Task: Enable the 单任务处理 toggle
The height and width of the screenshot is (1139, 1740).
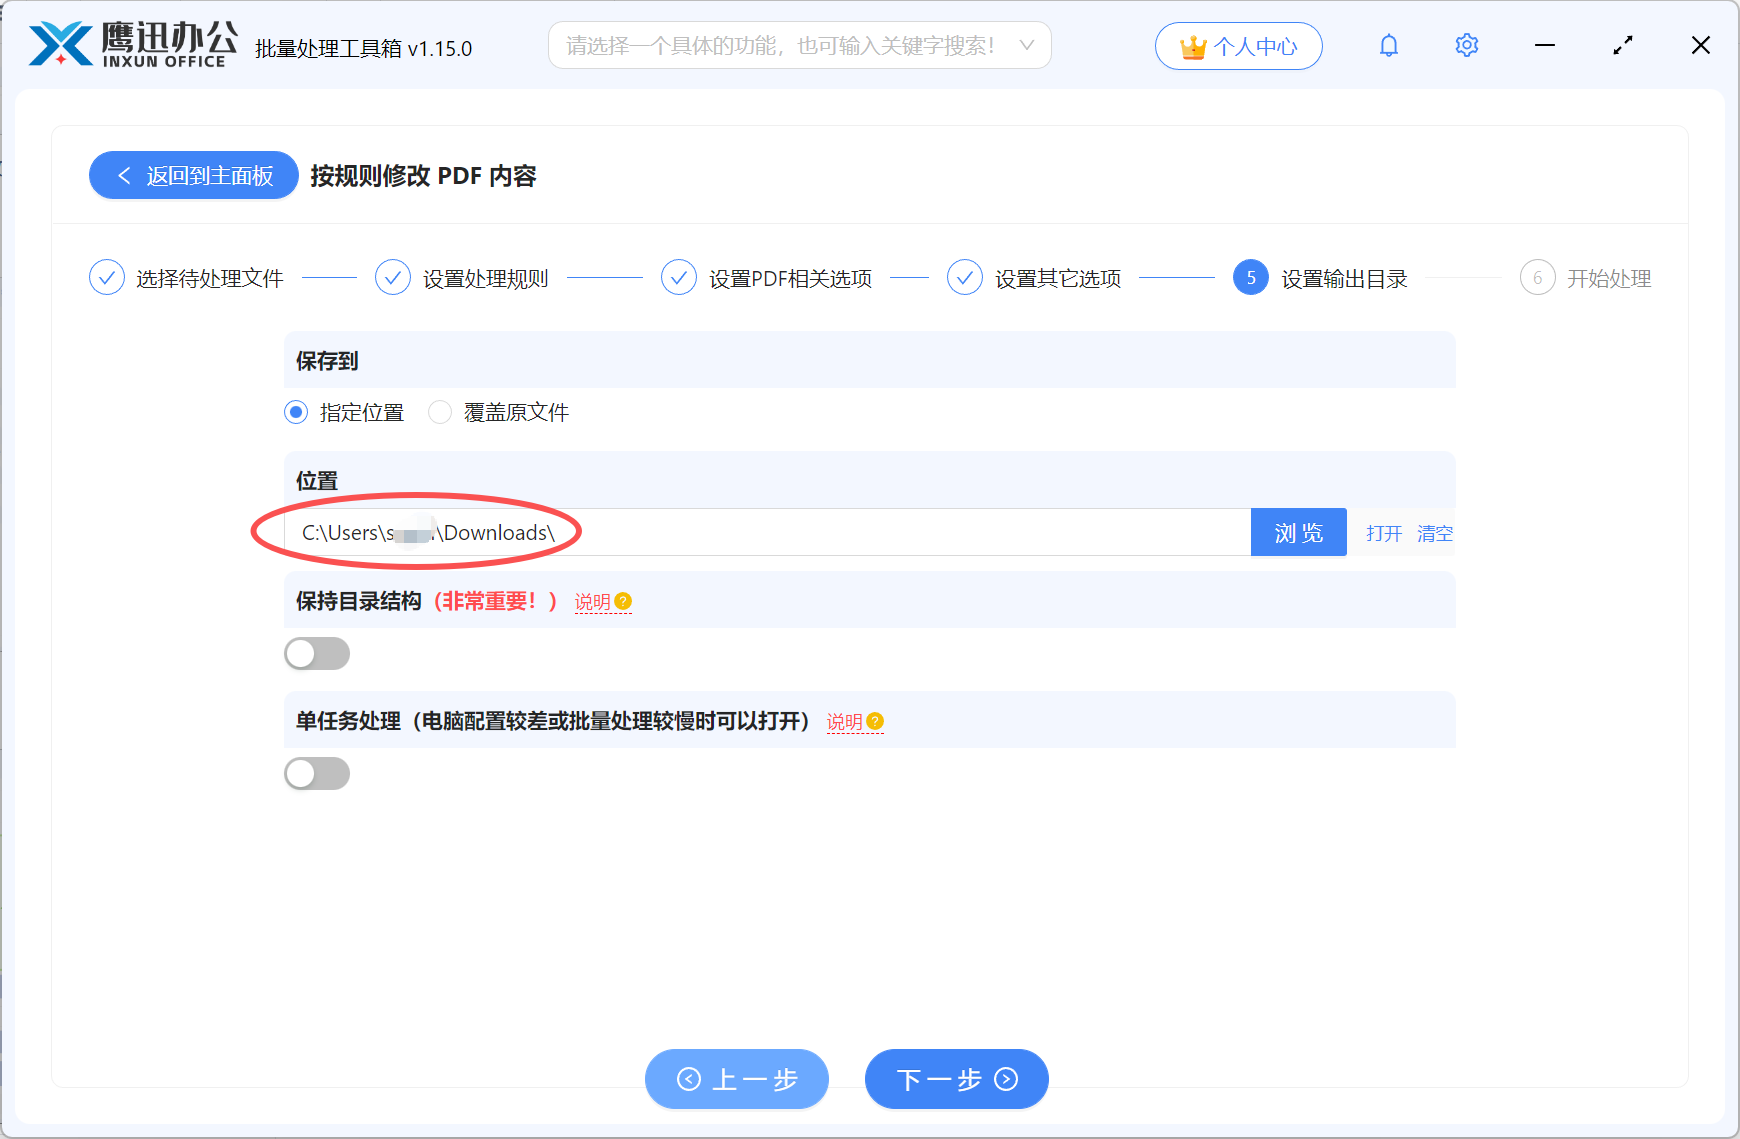Action: pos(317,773)
